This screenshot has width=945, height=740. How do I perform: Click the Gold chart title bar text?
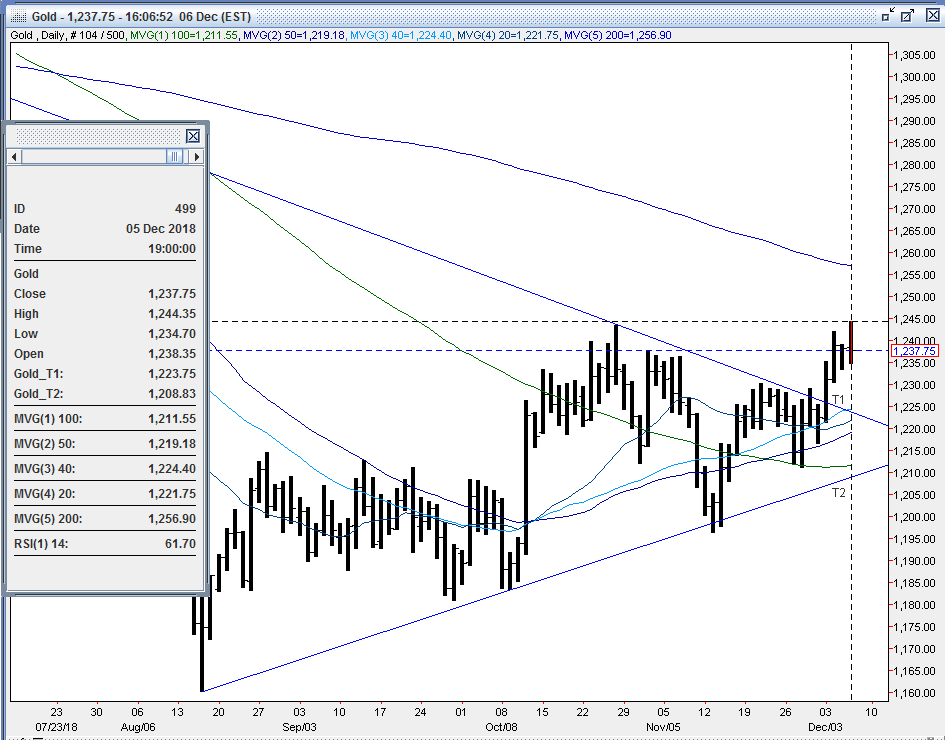pos(141,16)
